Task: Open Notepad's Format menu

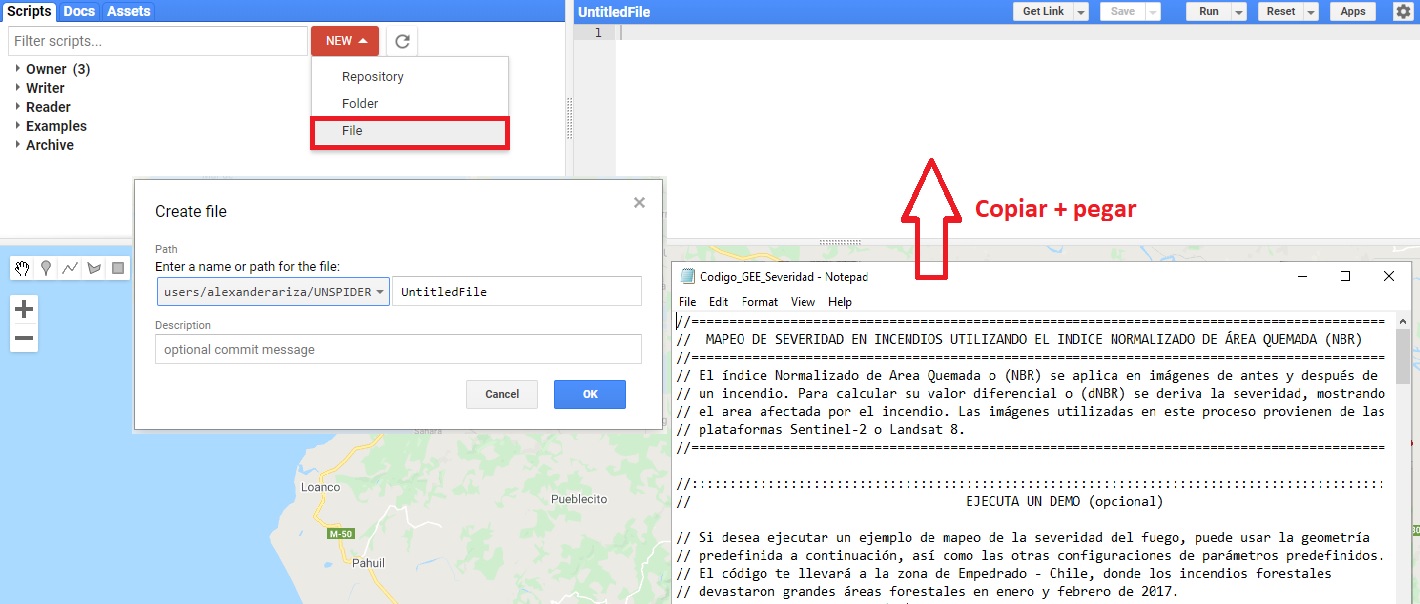Action: 760,302
